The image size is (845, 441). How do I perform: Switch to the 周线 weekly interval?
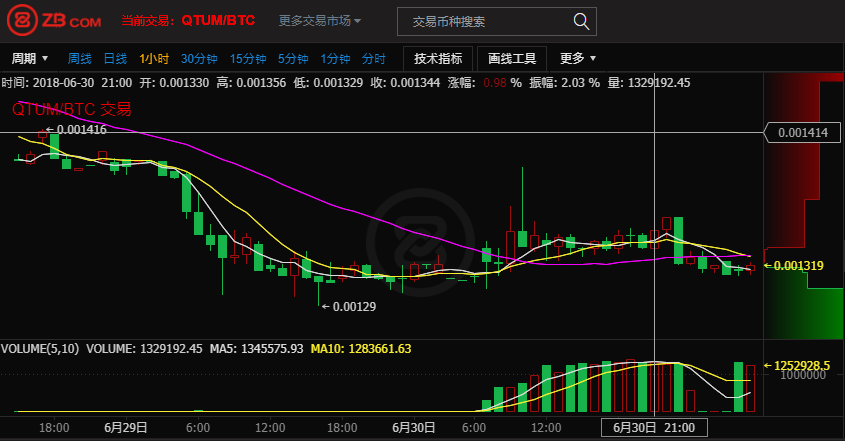[x=79, y=58]
